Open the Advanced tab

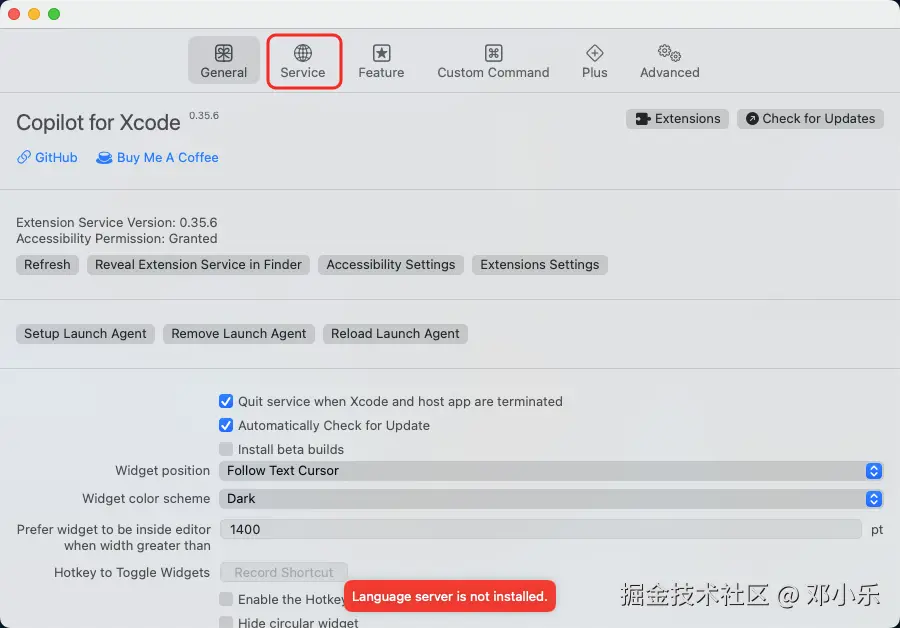(x=669, y=61)
